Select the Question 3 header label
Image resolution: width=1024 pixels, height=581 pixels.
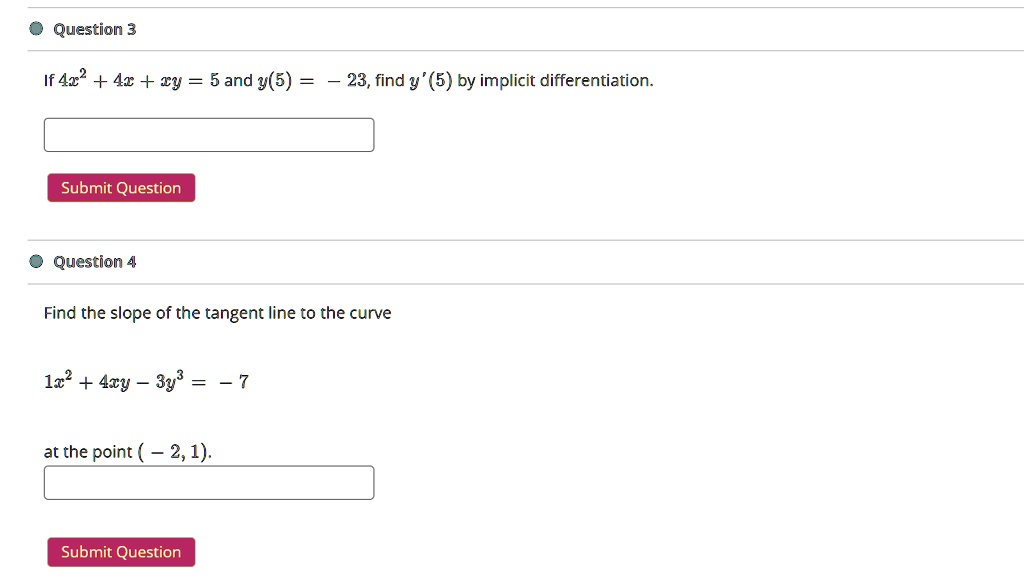coord(95,29)
